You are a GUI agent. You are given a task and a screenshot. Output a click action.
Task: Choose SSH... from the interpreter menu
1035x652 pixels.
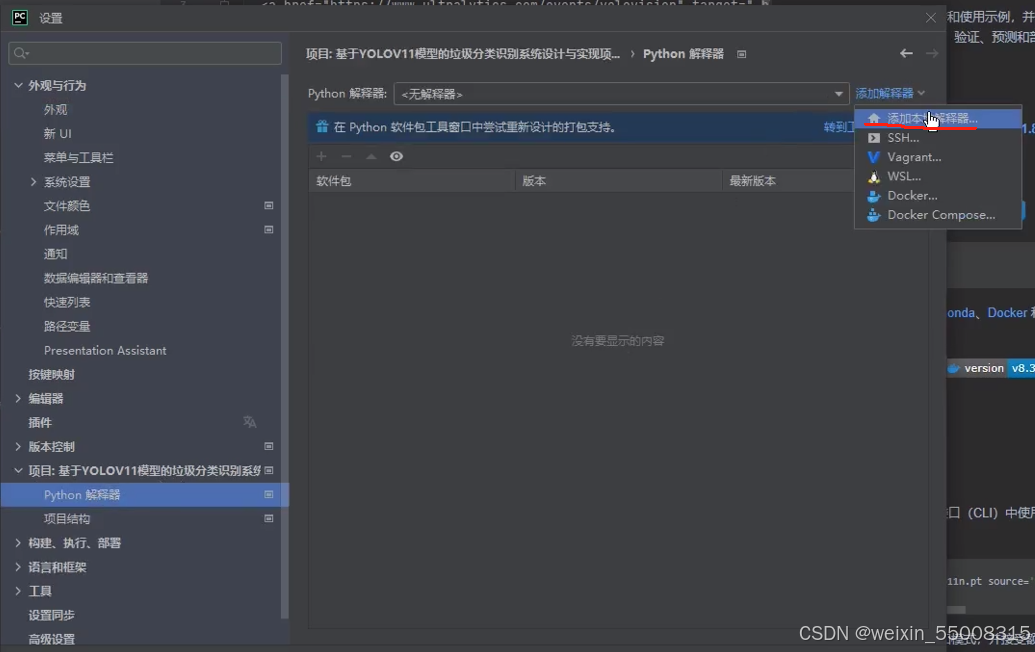938,138
